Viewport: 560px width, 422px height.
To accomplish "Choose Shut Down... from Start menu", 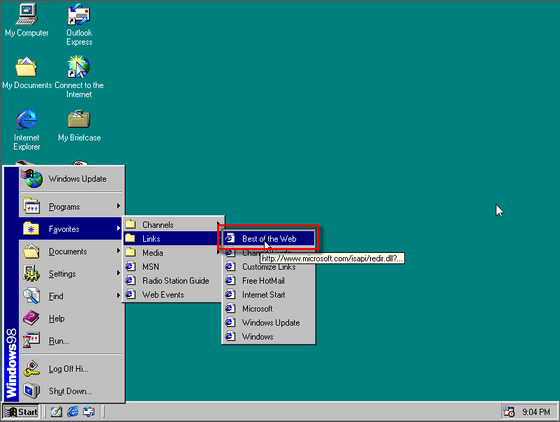I will [71, 391].
